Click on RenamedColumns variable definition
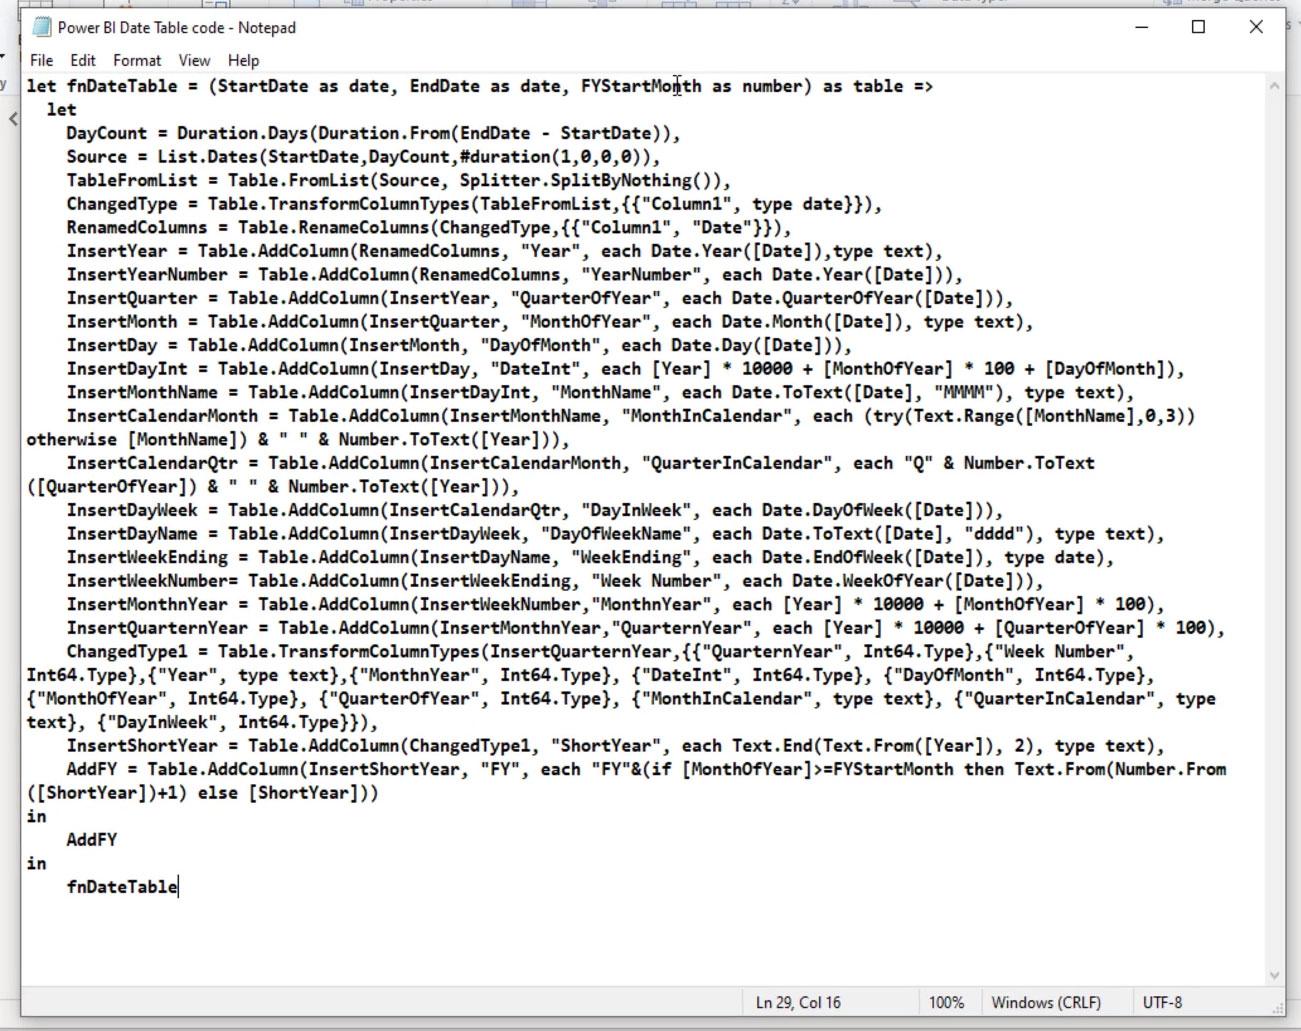The image size is (1301, 1031). tap(137, 228)
